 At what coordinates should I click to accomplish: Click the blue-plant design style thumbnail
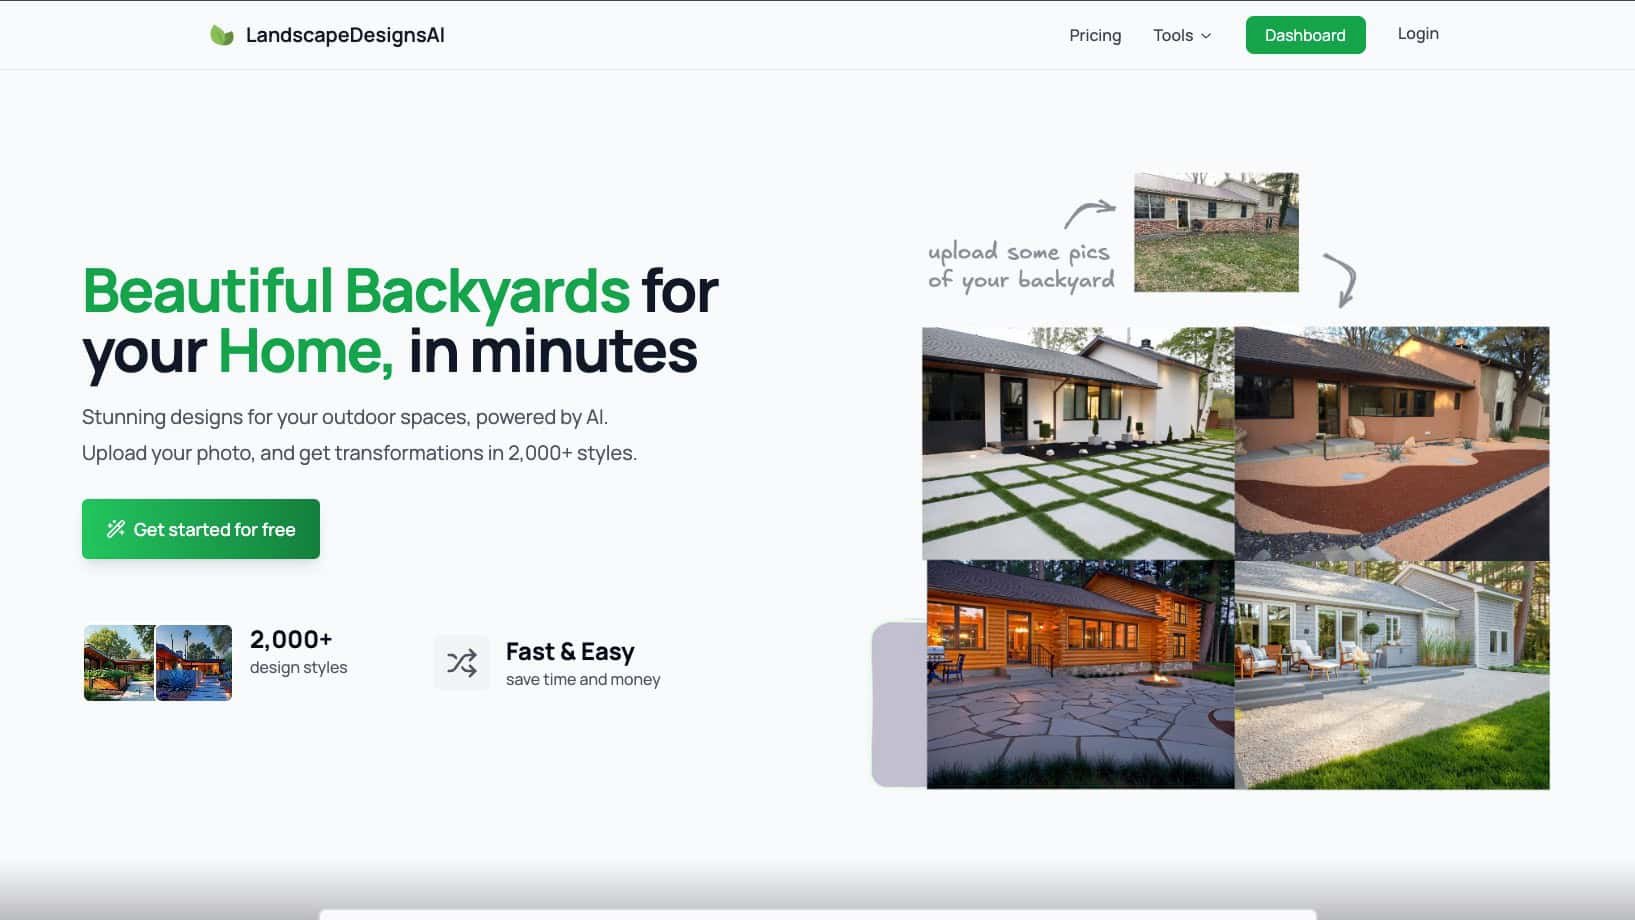(196, 662)
